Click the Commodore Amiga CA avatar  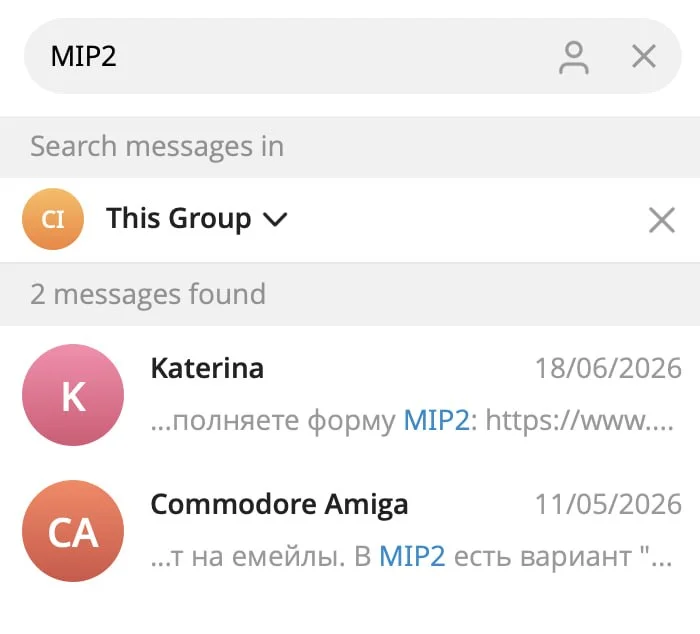click(x=73, y=531)
